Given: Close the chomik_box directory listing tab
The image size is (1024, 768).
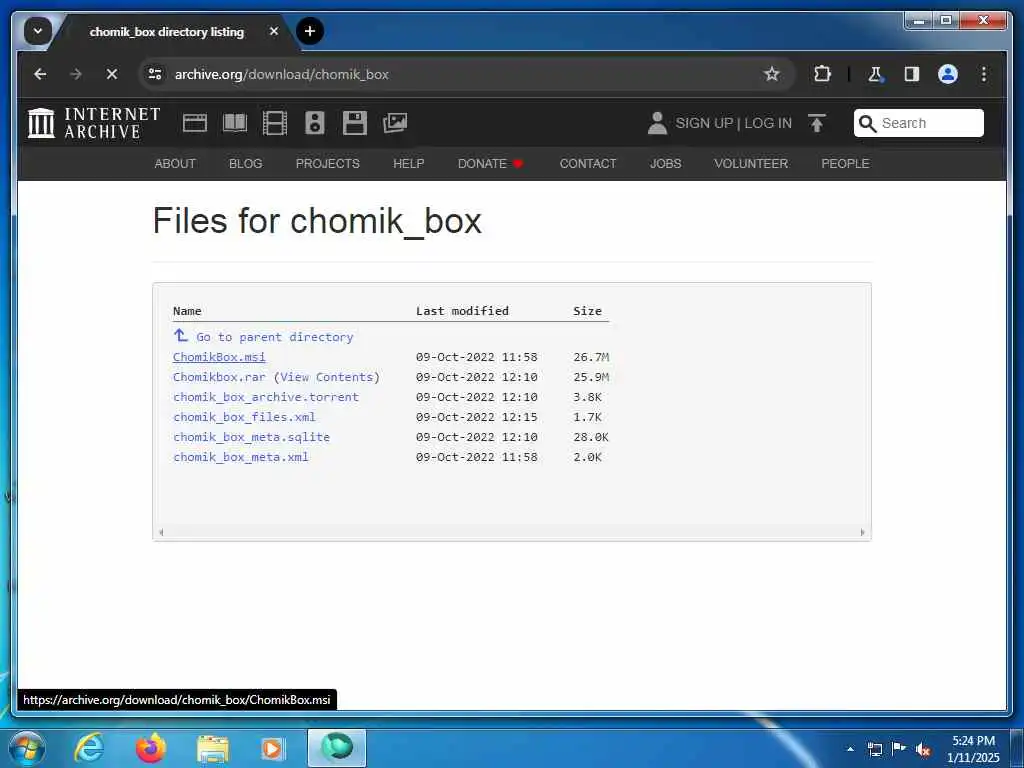Looking at the screenshot, I should [x=274, y=31].
